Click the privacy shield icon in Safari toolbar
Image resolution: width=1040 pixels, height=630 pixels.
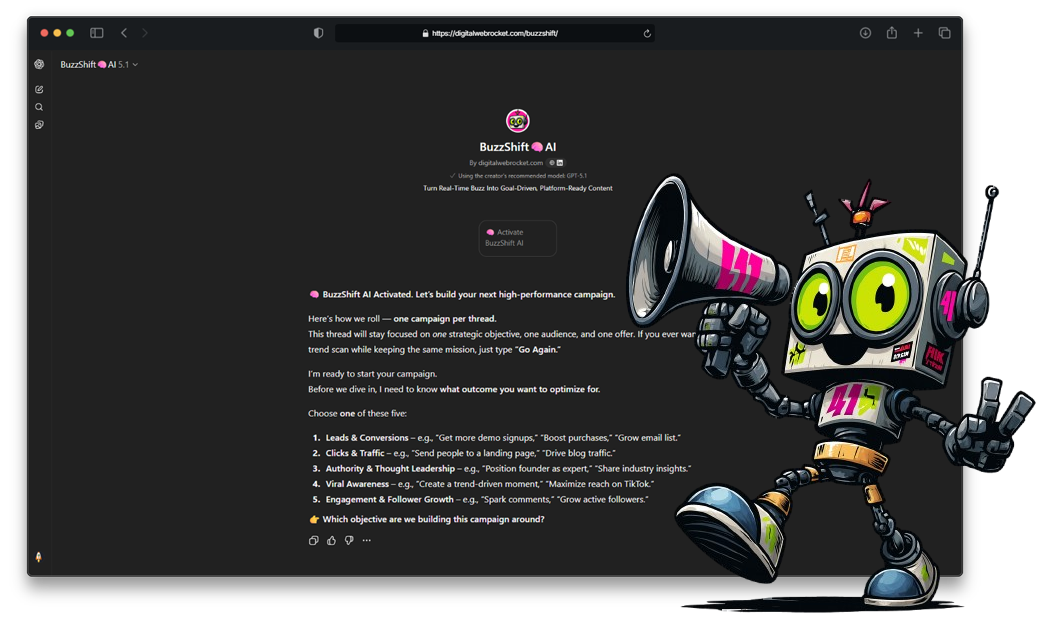316,32
